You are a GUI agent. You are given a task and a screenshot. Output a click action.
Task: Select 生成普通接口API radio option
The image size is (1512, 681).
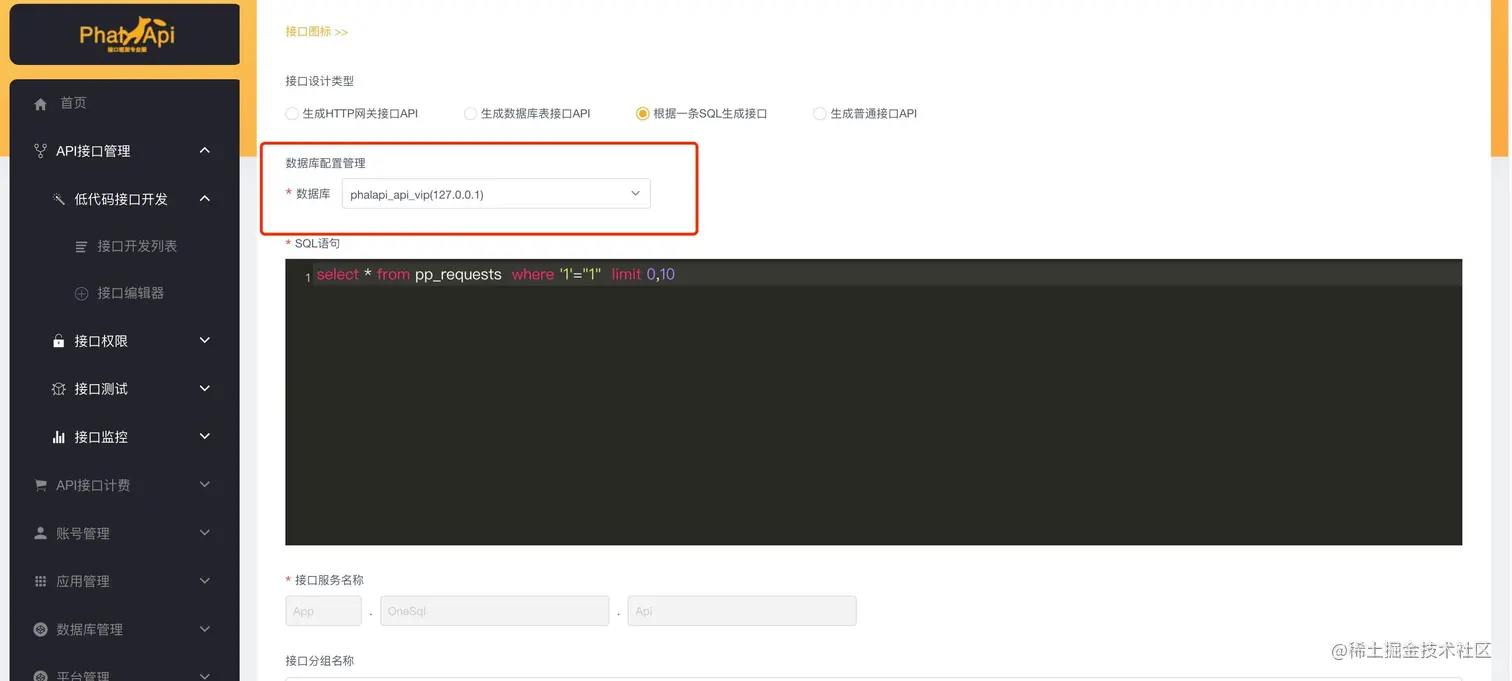tap(820, 114)
